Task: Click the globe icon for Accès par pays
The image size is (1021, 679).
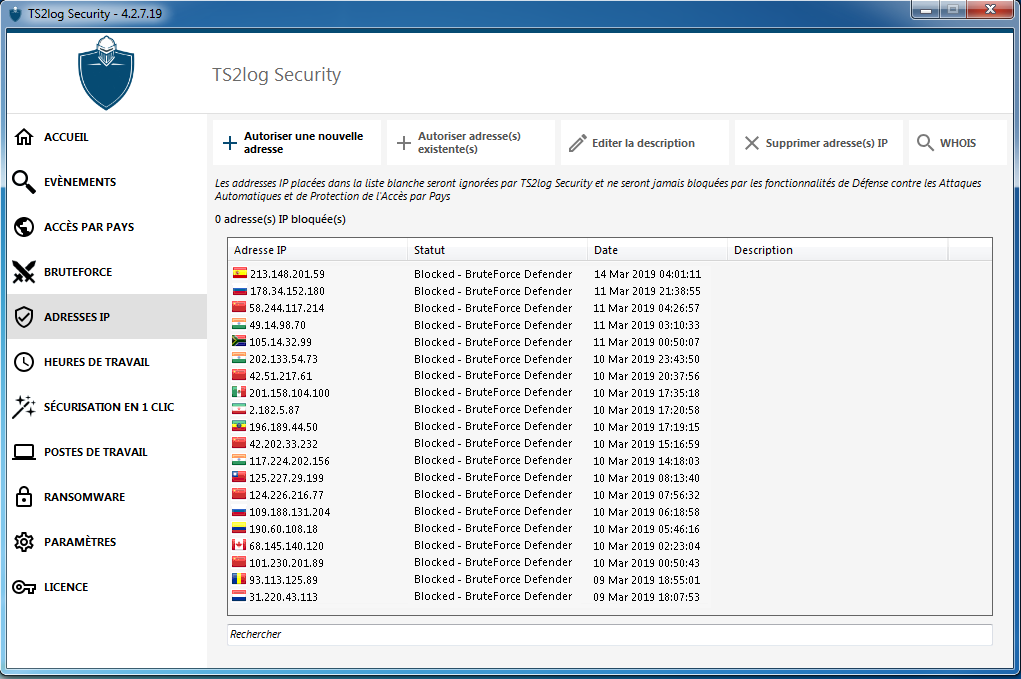Action: click(24, 227)
